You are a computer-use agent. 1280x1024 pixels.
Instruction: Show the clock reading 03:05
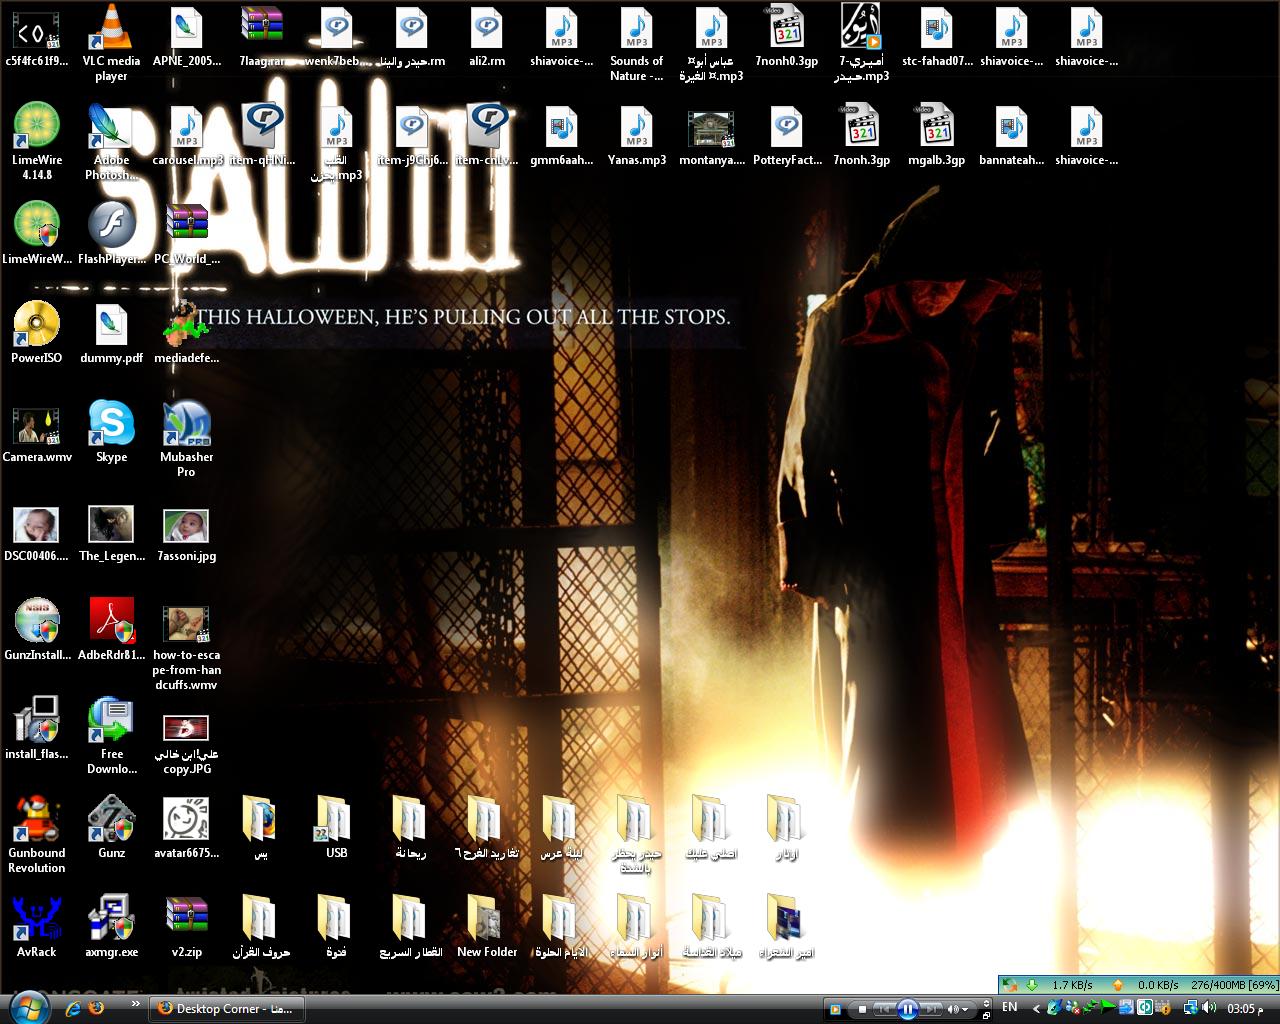(1244, 1008)
